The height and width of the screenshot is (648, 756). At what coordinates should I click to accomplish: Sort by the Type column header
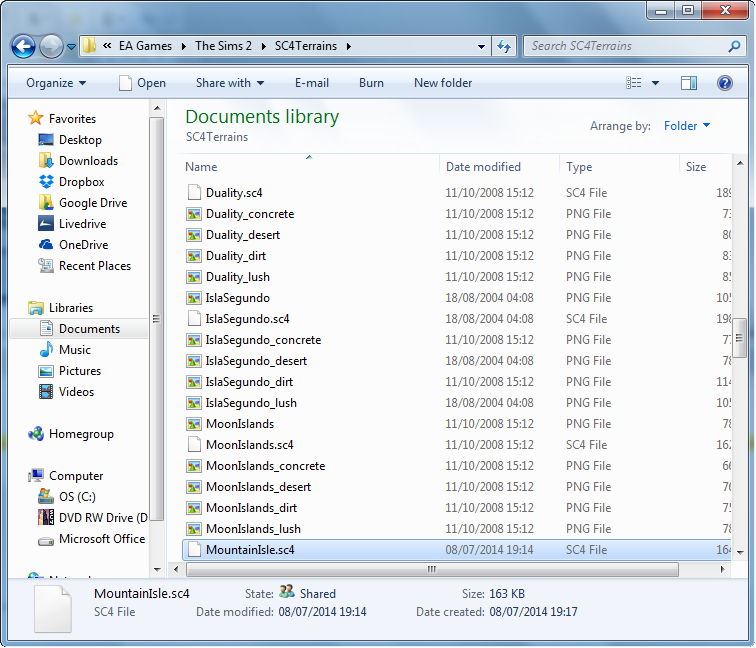619,167
